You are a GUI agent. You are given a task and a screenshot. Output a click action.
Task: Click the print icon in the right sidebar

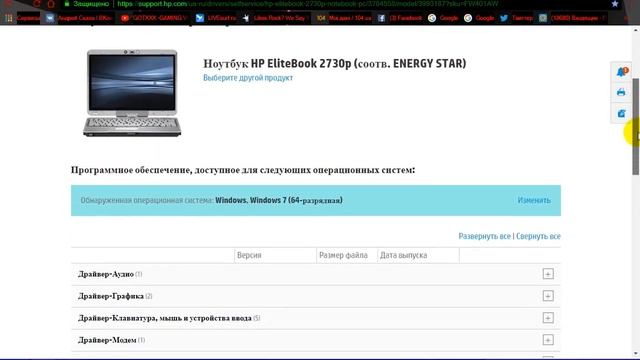[x=621, y=92]
